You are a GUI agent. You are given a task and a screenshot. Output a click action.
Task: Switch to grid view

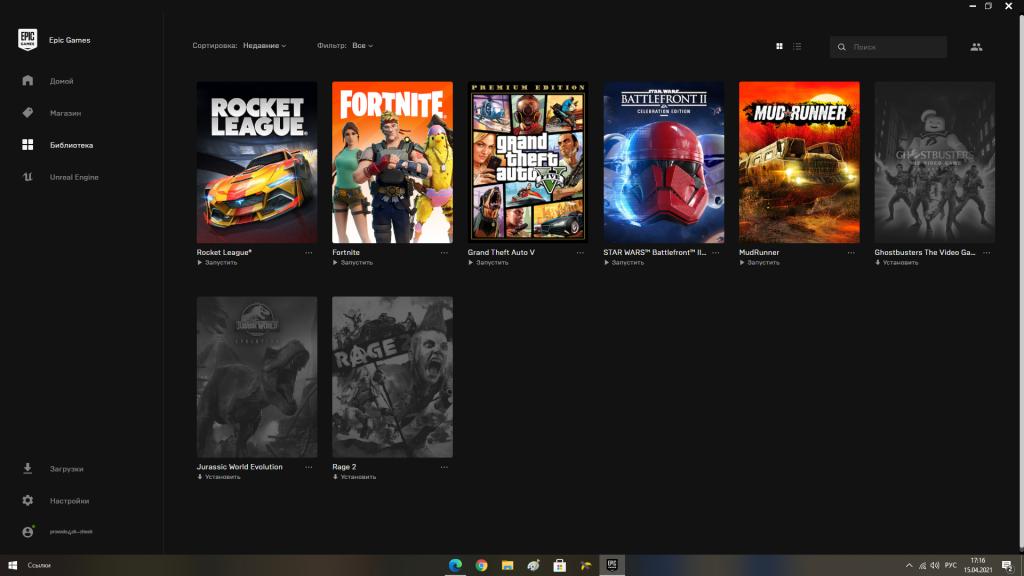779,46
